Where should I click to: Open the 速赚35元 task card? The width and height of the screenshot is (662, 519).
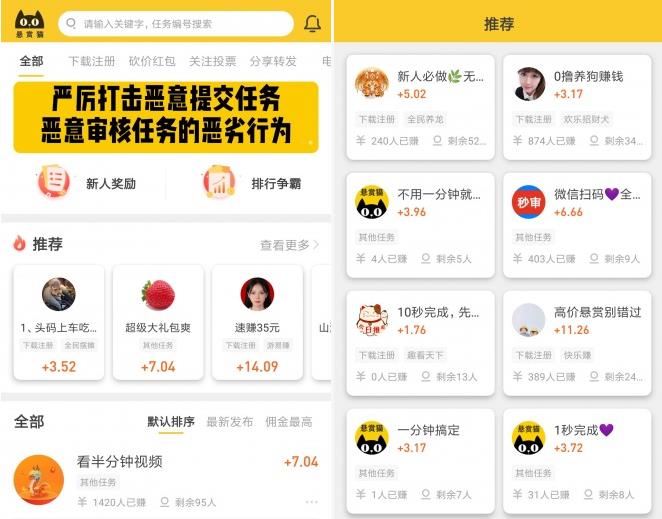pyautogui.click(x=257, y=323)
